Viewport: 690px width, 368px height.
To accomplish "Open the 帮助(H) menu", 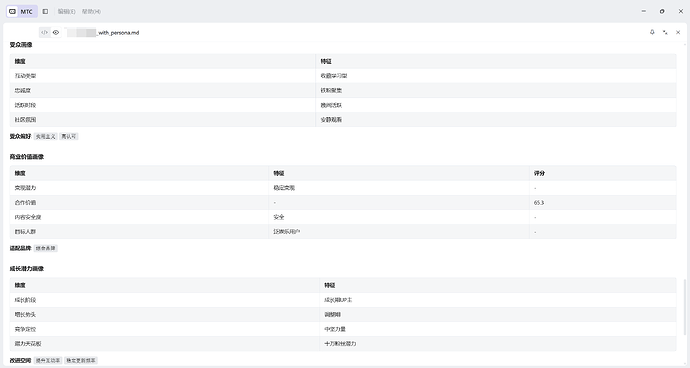I will [x=91, y=11].
